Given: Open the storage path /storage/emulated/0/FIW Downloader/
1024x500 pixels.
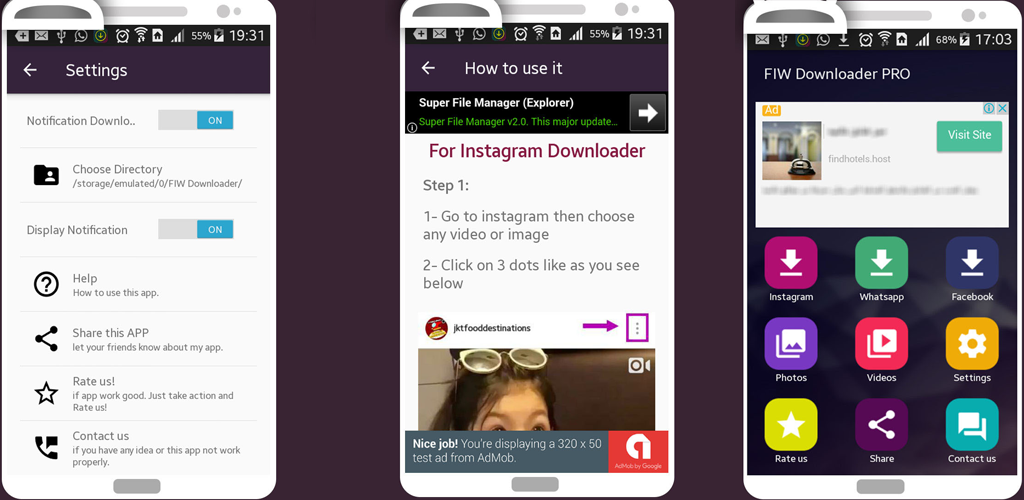Looking at the screenshot, I should [157, 184].
